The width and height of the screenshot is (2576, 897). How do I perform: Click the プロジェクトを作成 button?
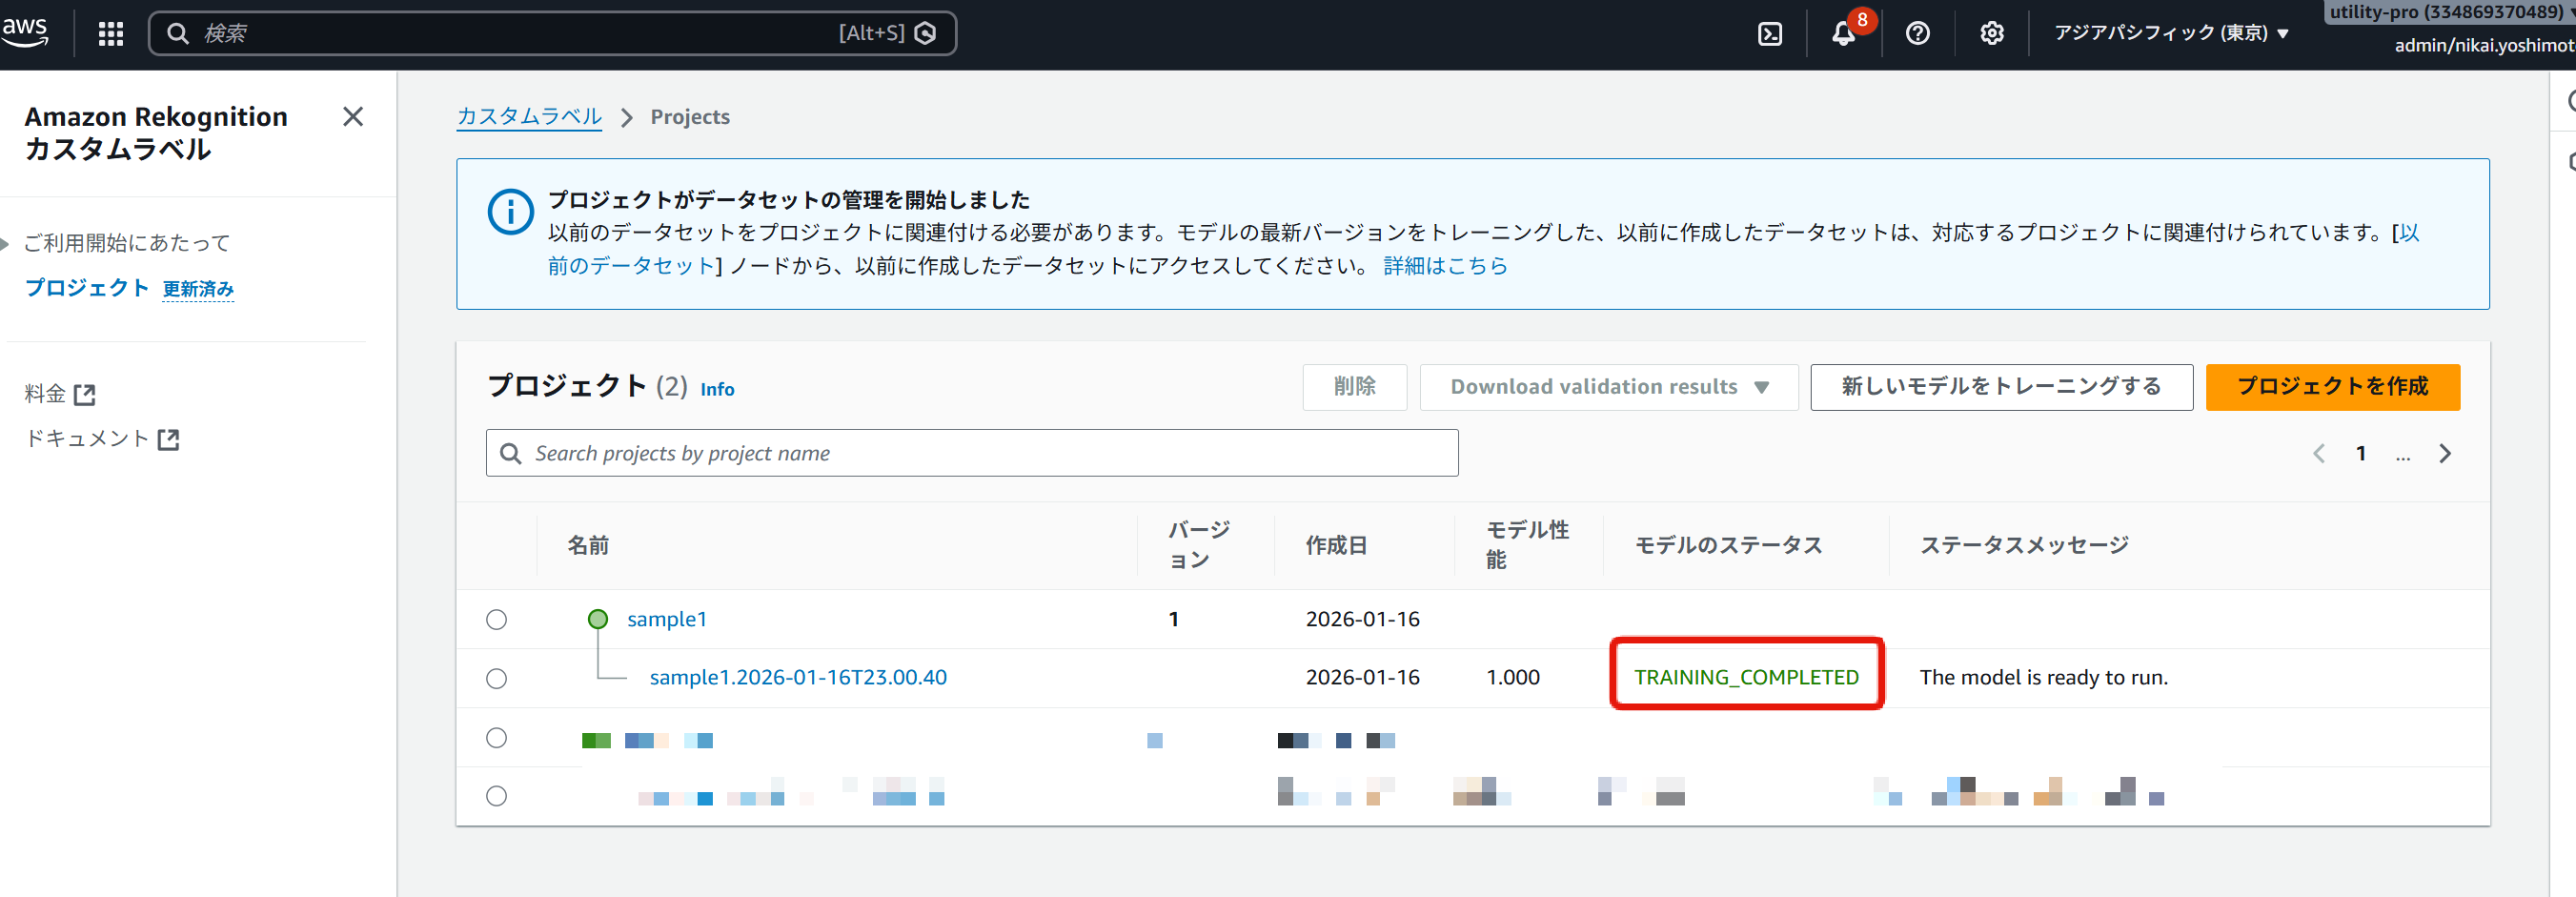point(2332,387)
